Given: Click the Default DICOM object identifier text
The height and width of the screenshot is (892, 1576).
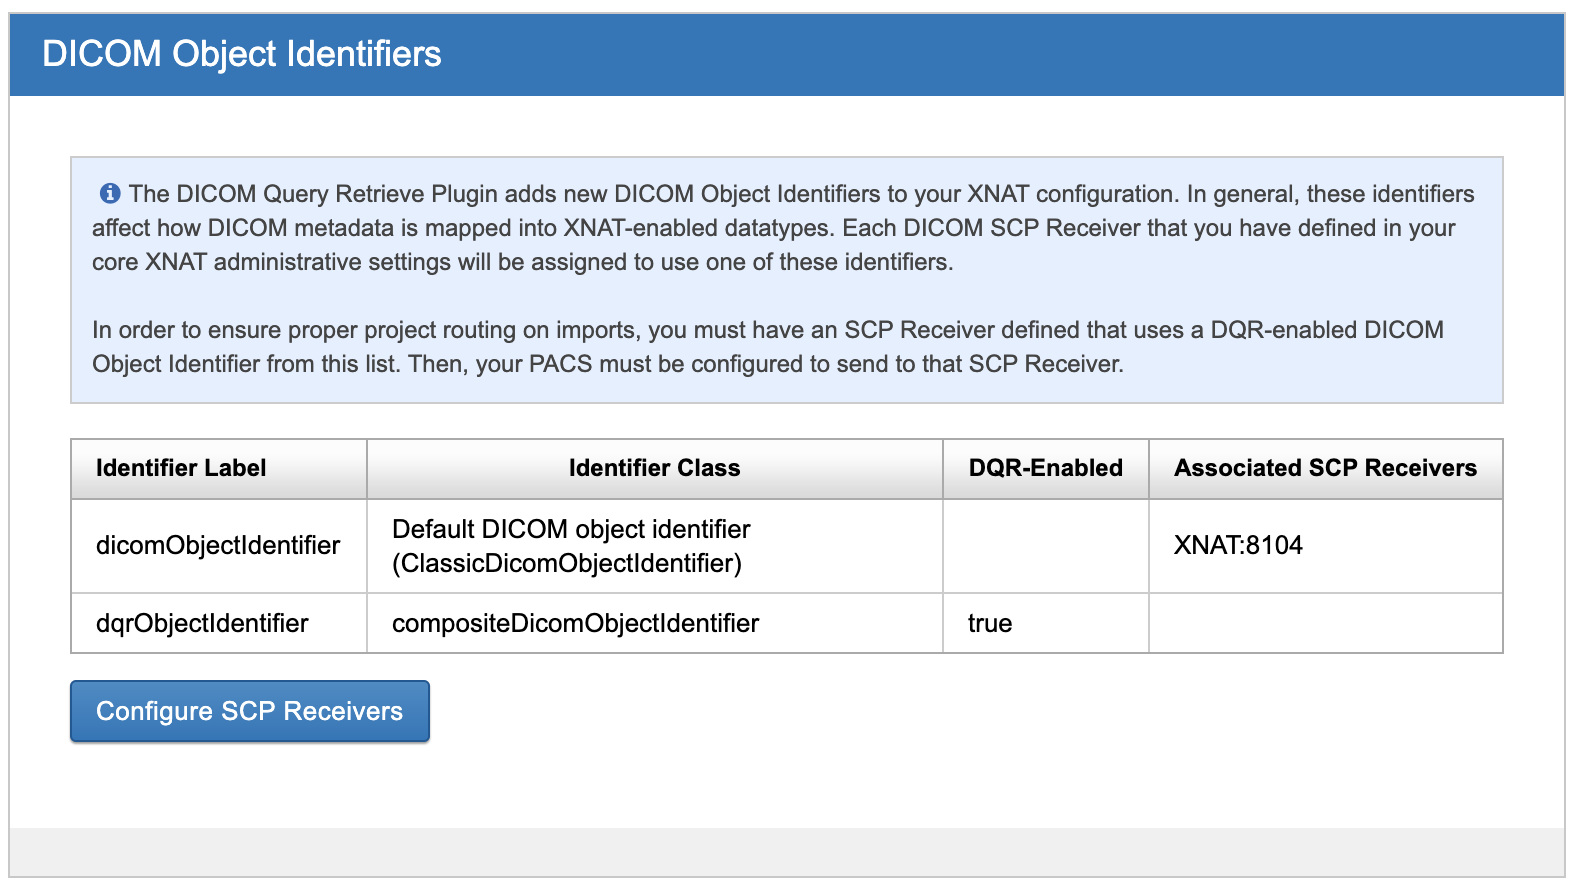Looking at the screenshot, I should pos(571,529).
